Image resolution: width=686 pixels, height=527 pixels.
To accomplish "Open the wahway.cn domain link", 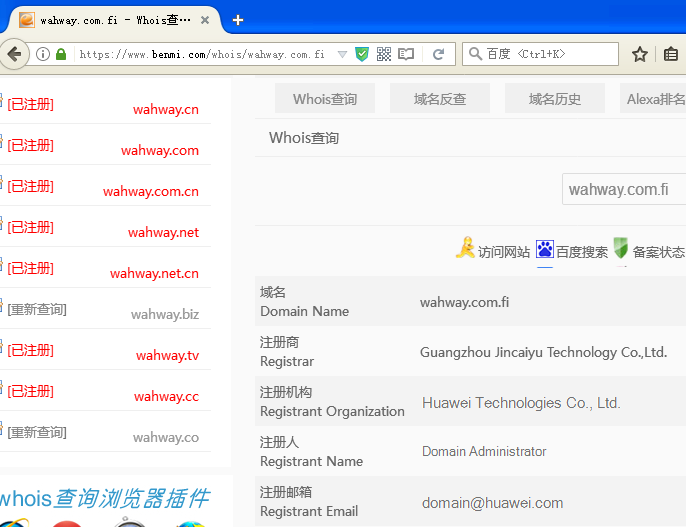I will point(166,109).
